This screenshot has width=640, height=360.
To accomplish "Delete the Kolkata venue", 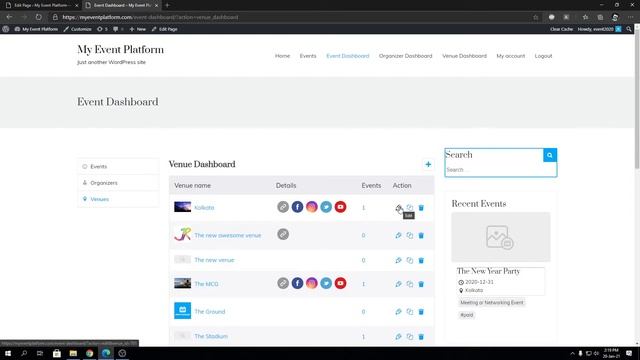I will [421, 208].
